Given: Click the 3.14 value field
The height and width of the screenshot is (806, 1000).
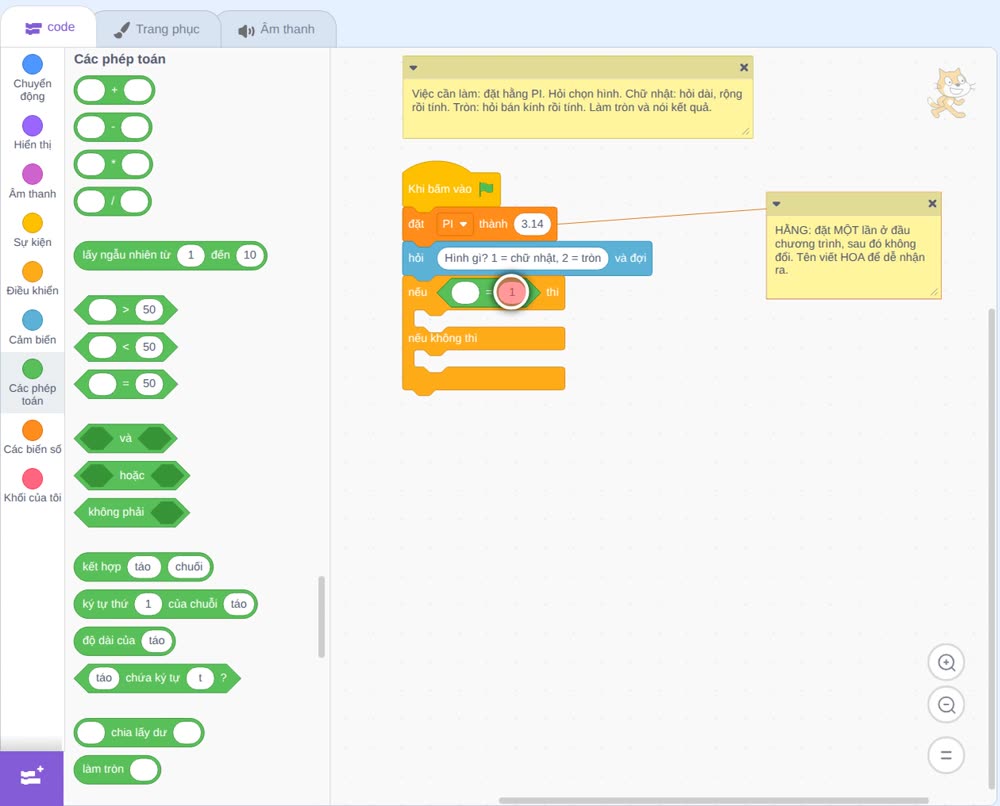Looking at the screenshot, I should tap(532, 224).
